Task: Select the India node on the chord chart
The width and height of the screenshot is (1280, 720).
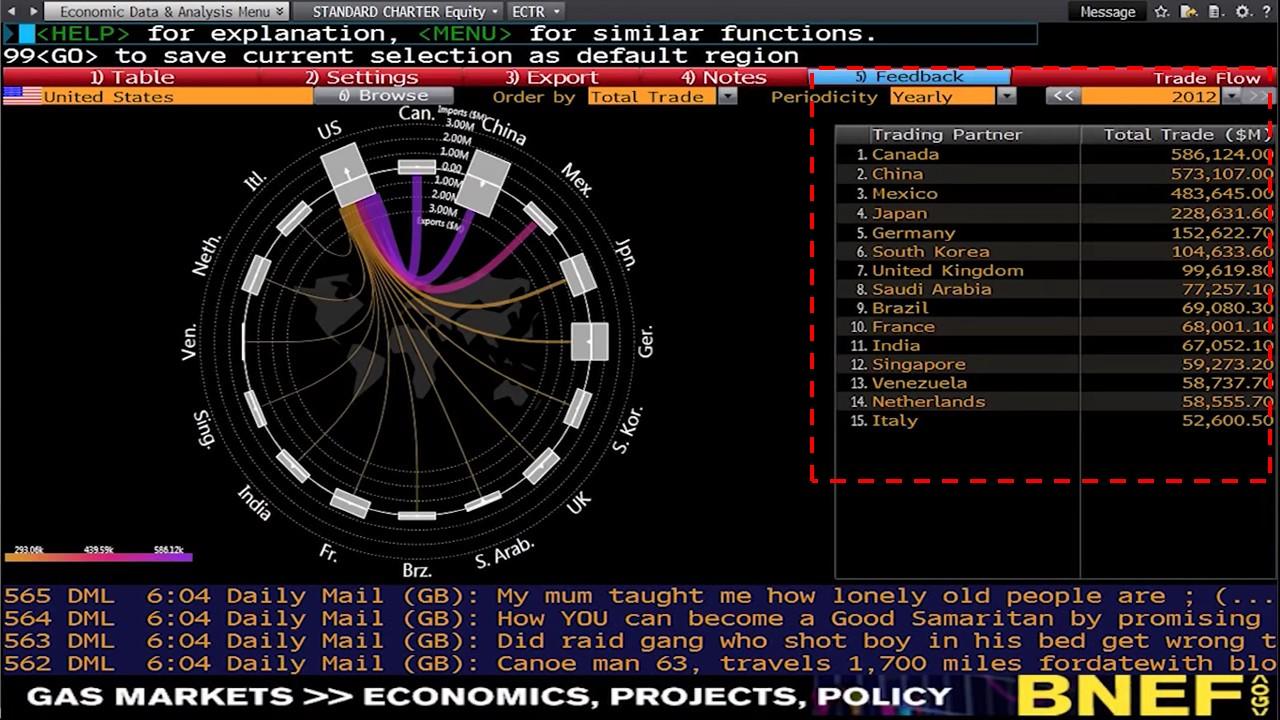Action: point(293,465)
